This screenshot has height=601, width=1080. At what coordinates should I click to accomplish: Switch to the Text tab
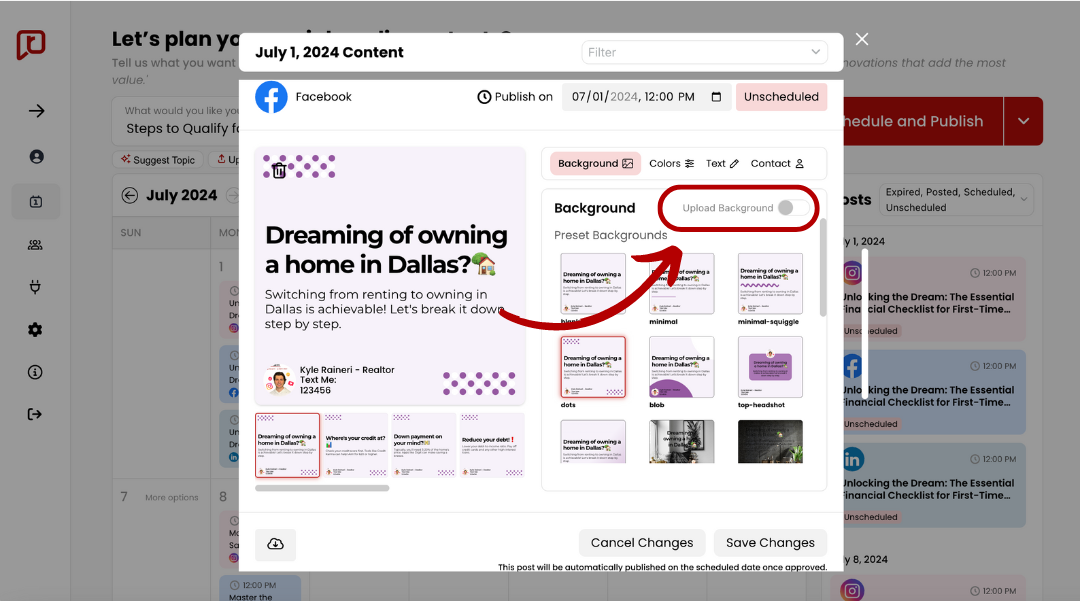point(722,164)
